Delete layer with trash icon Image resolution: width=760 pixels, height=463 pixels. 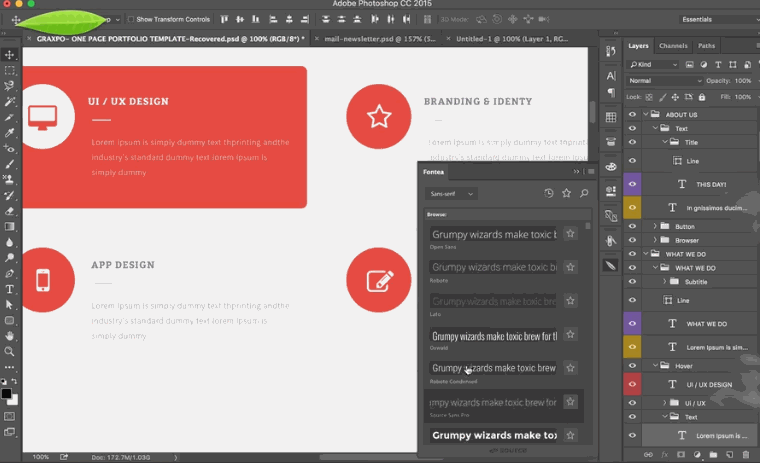745,454
